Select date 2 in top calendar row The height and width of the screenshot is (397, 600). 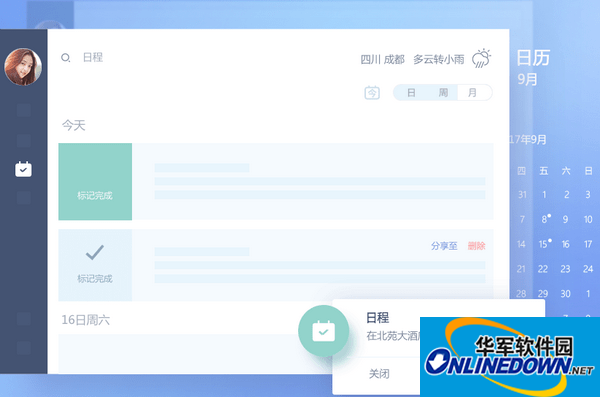click(x=566, y=194)
